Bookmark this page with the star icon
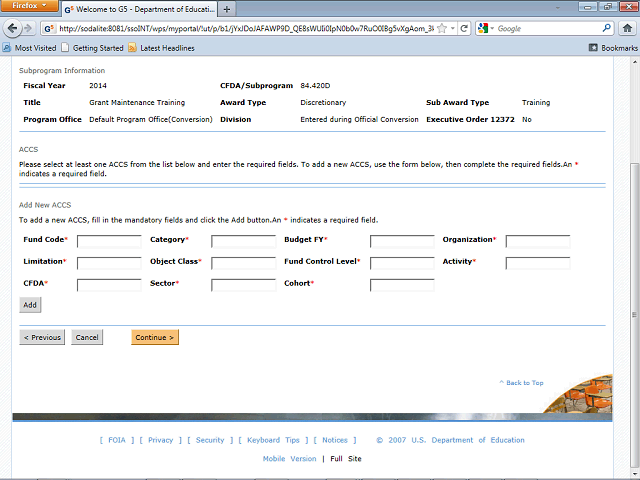640x480 pixels. tap(442, 28)
